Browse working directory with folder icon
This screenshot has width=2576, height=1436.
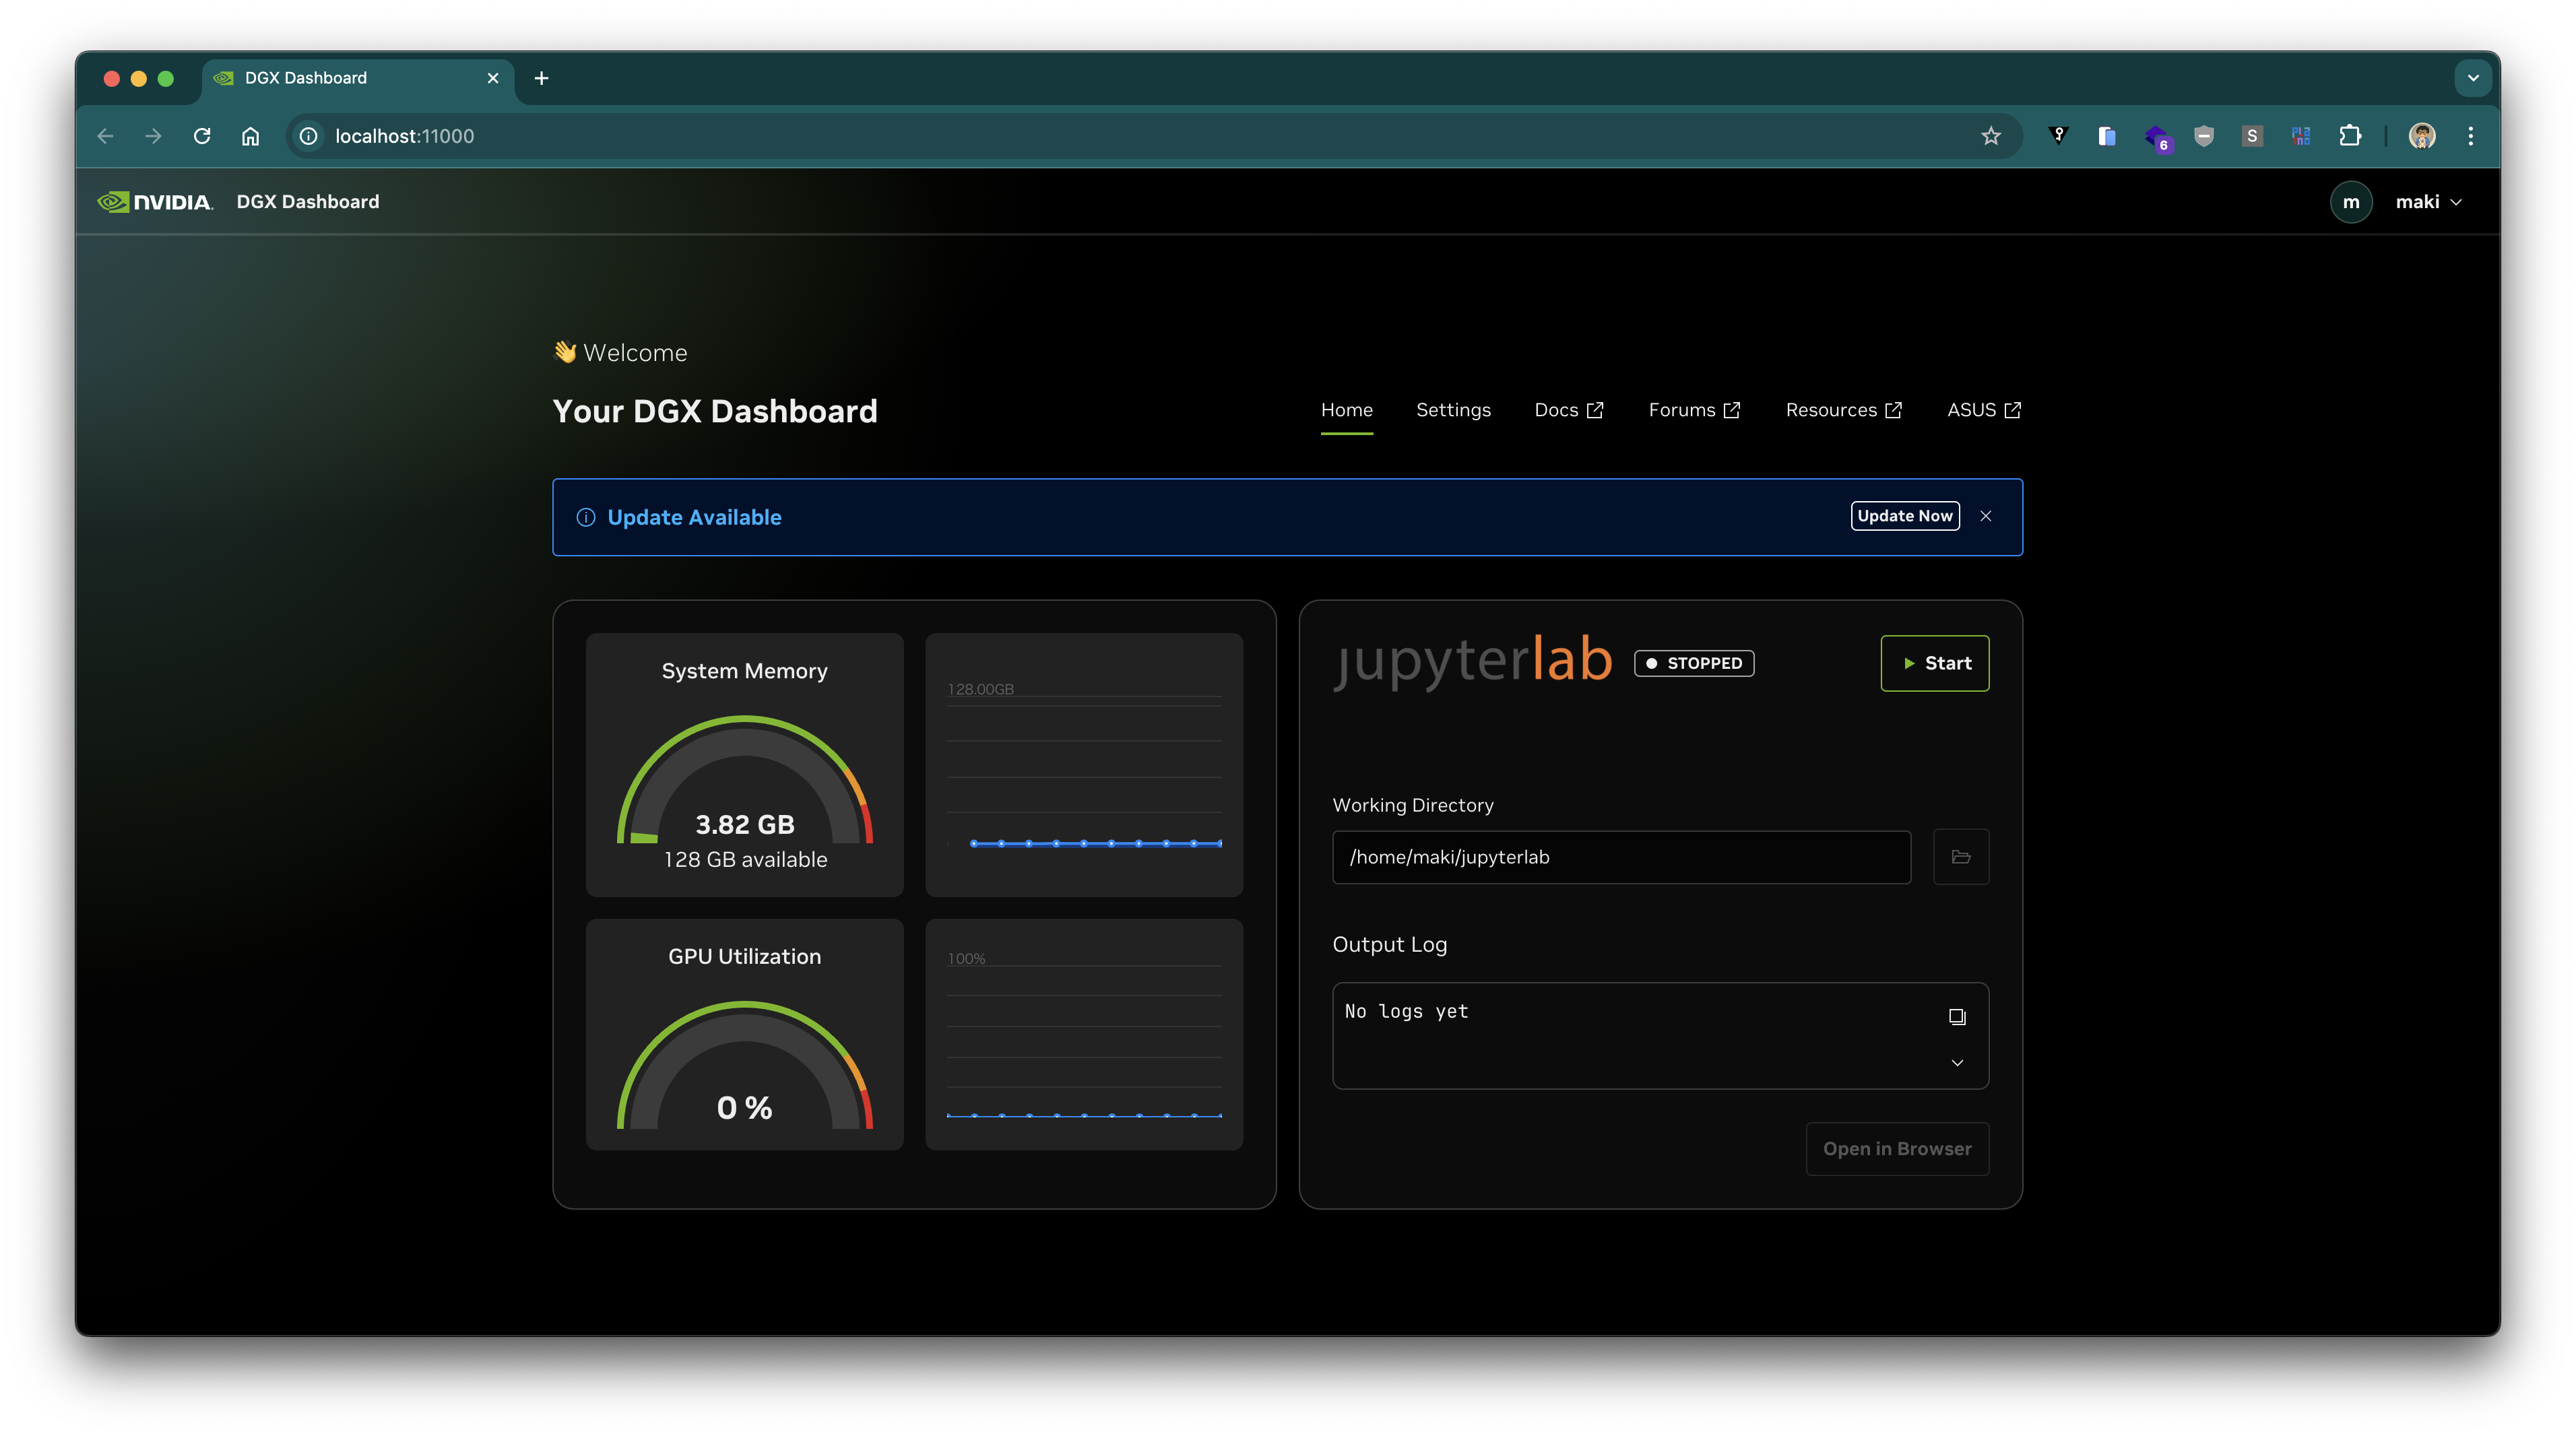click(1961, 857)
